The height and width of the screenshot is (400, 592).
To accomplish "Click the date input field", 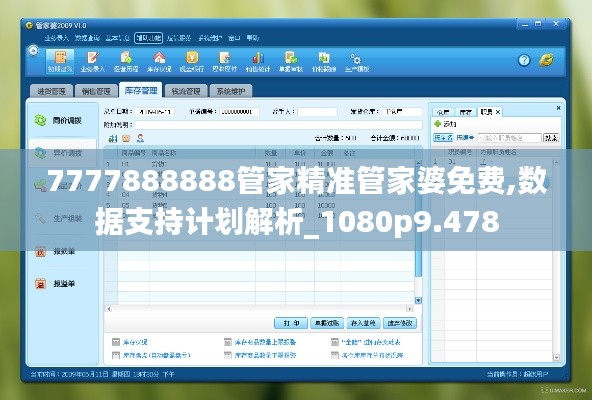I will tap(154, 112).
